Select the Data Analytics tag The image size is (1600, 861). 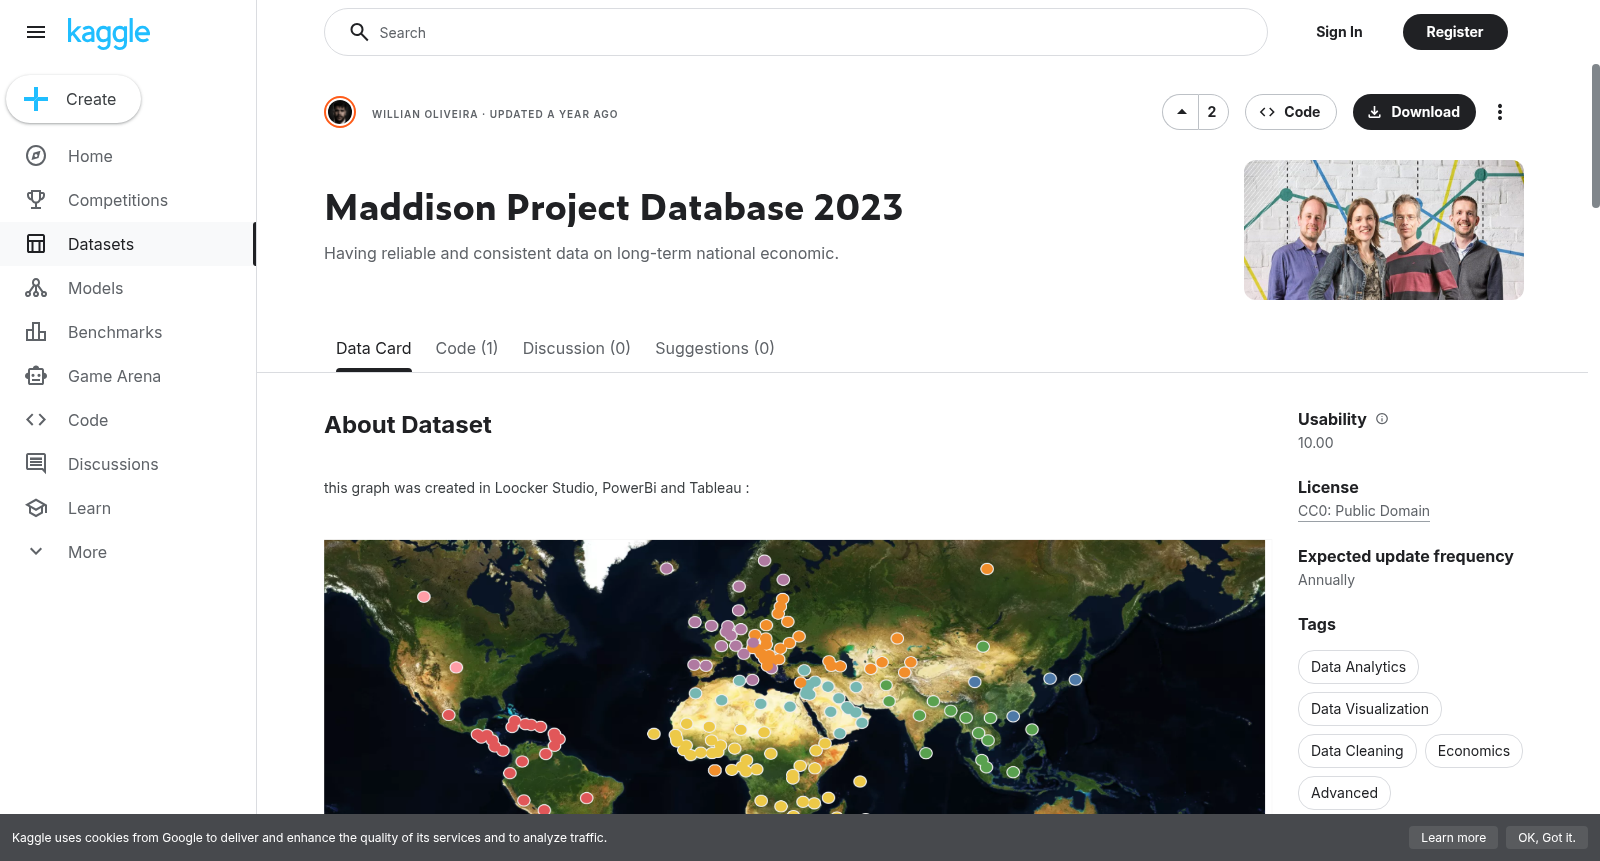[1358, 667]
